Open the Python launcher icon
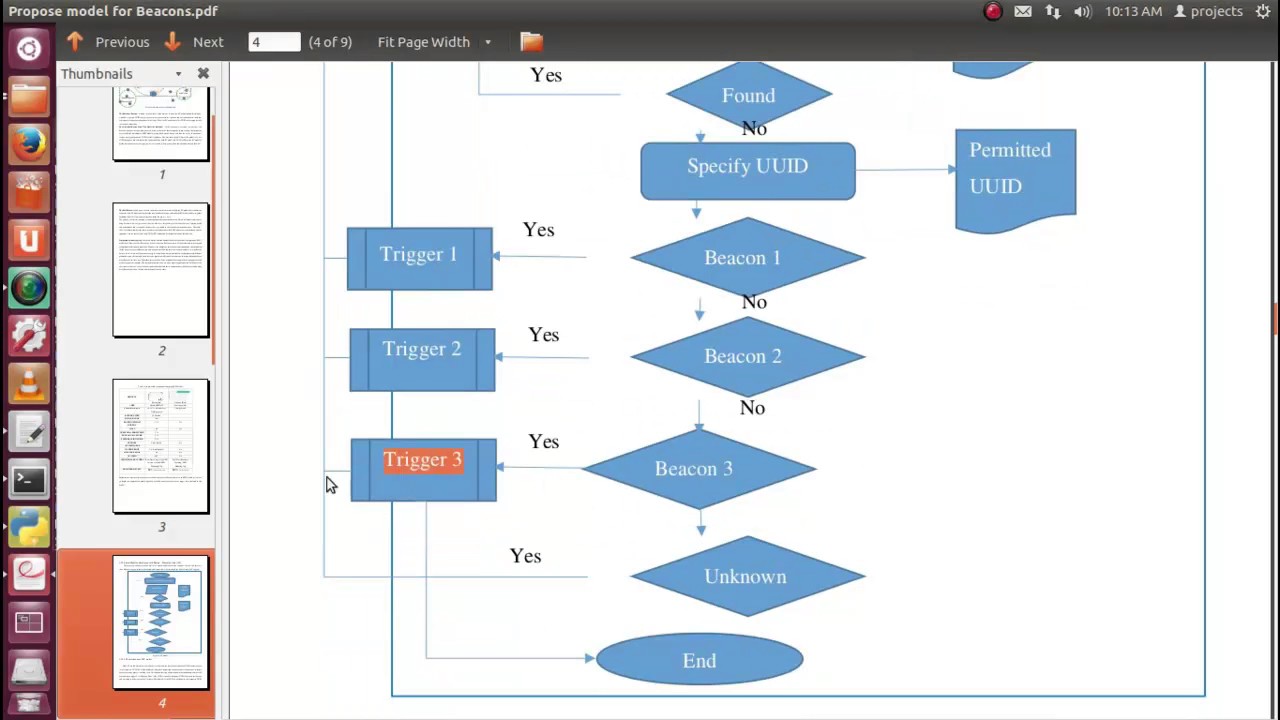Image resolution: width=1280 pixels, height=720 pixels. [x=28, y=528]
